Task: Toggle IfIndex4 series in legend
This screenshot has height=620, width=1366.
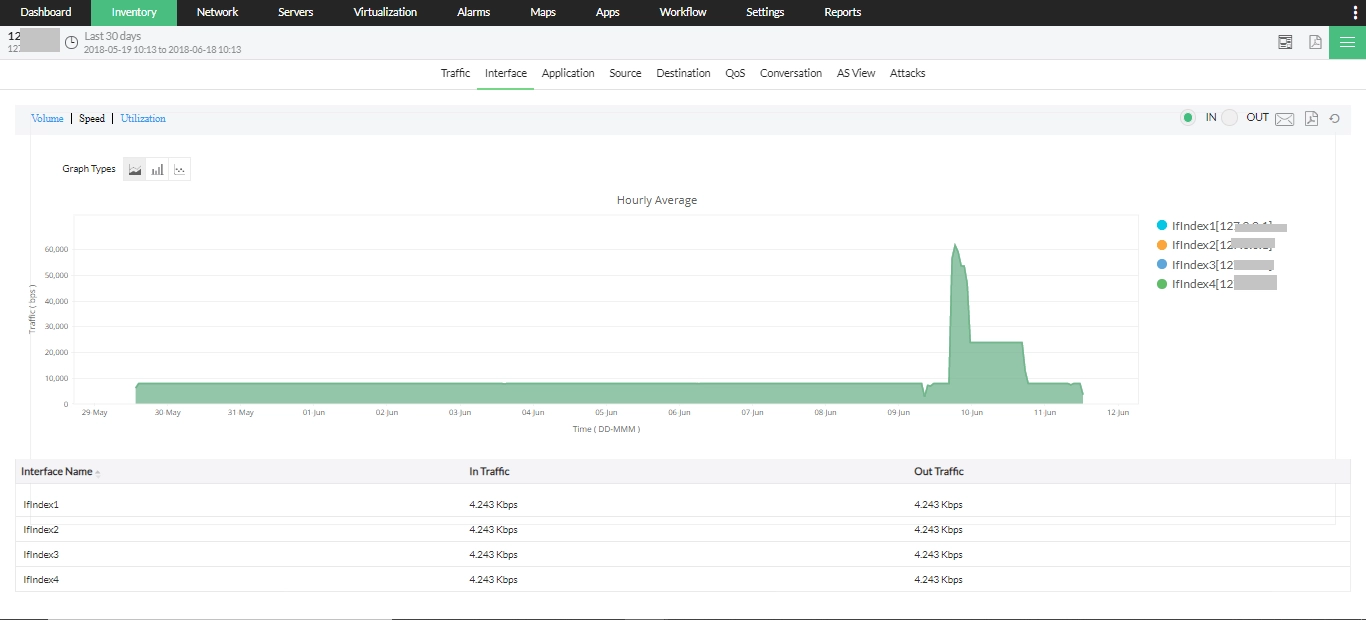Action: click(1216, 284)
